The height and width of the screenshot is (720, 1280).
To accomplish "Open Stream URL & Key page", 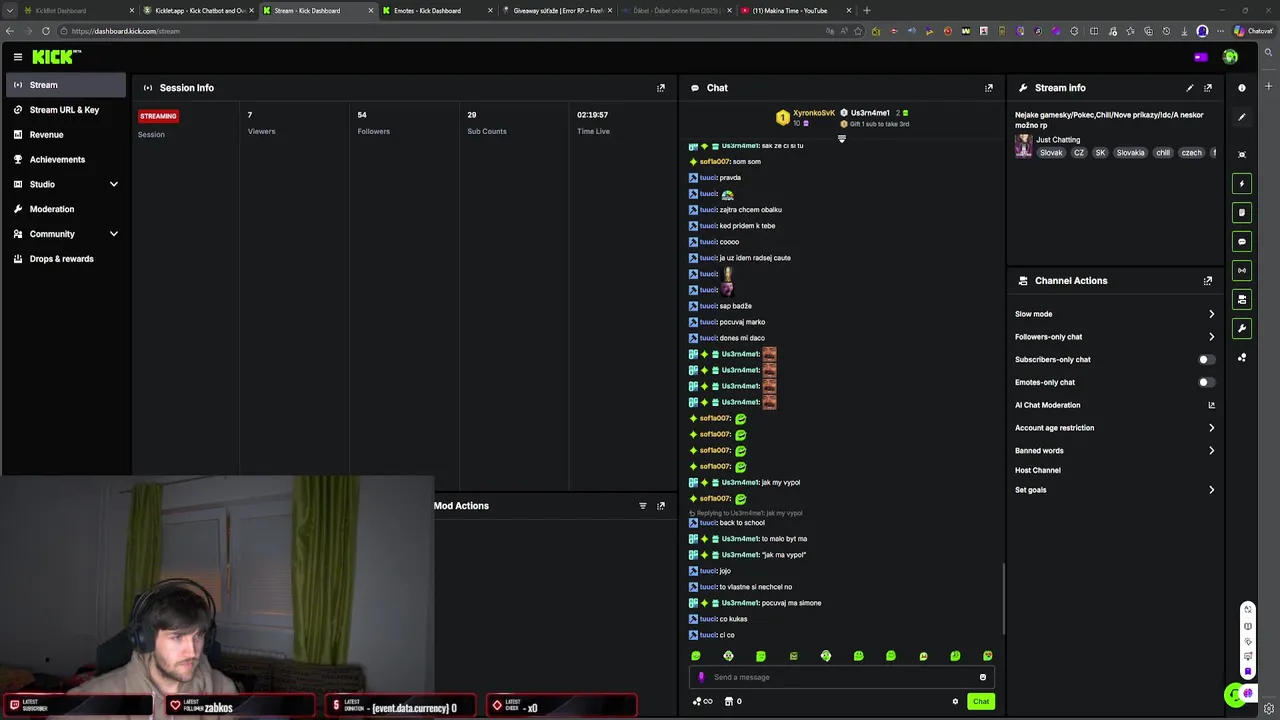I will pos(66,110).
